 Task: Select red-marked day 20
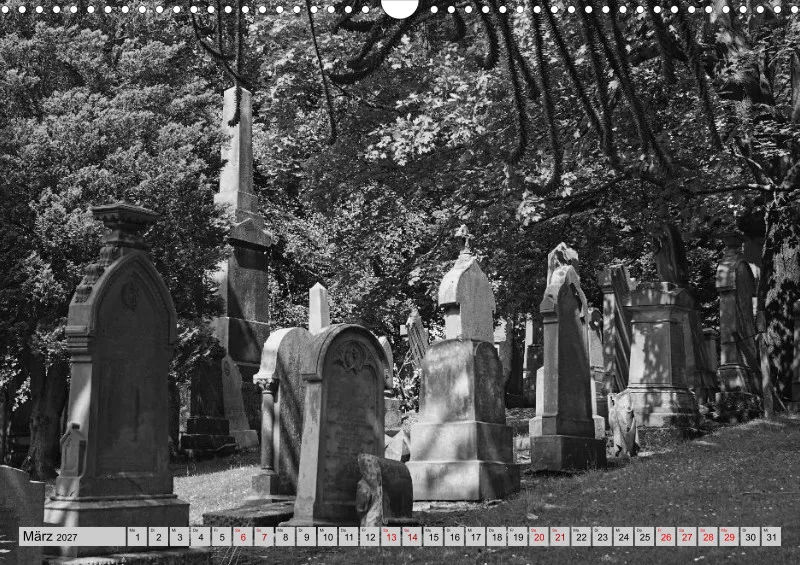tap(539, 537)
